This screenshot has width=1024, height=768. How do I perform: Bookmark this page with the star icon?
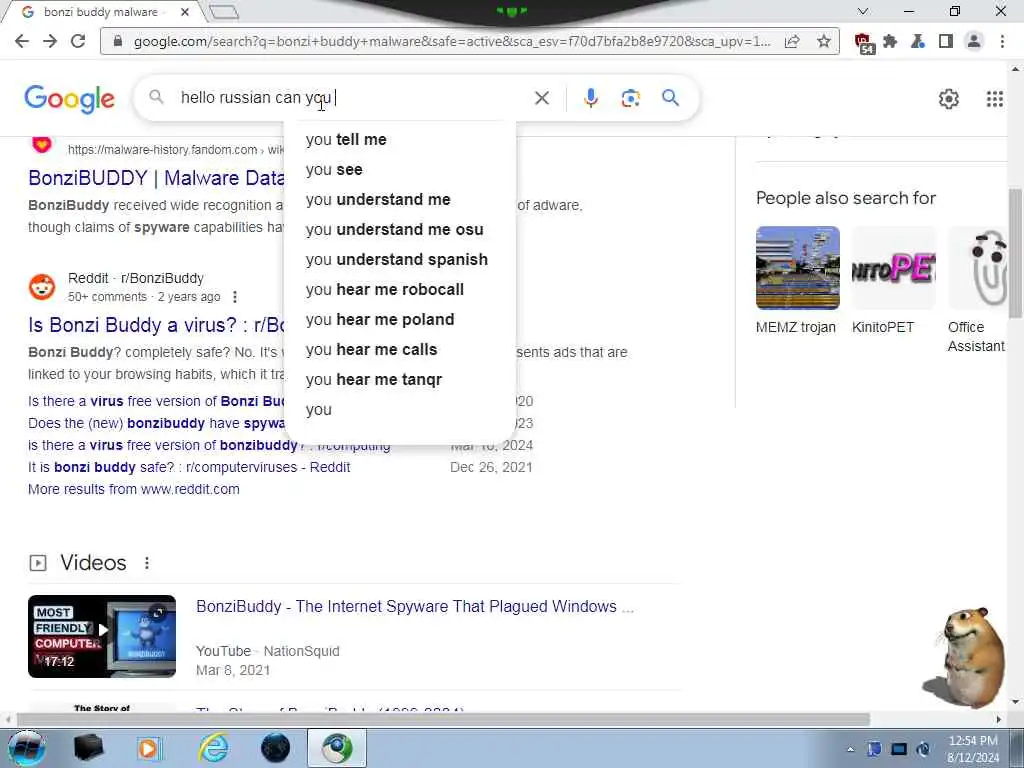[824, 41]
